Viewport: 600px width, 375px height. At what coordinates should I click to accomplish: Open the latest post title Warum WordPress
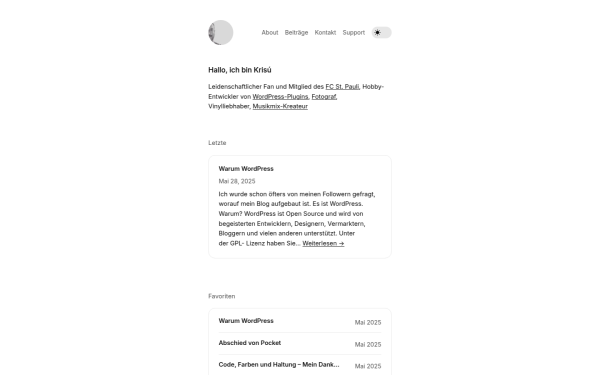coord(246,168)
